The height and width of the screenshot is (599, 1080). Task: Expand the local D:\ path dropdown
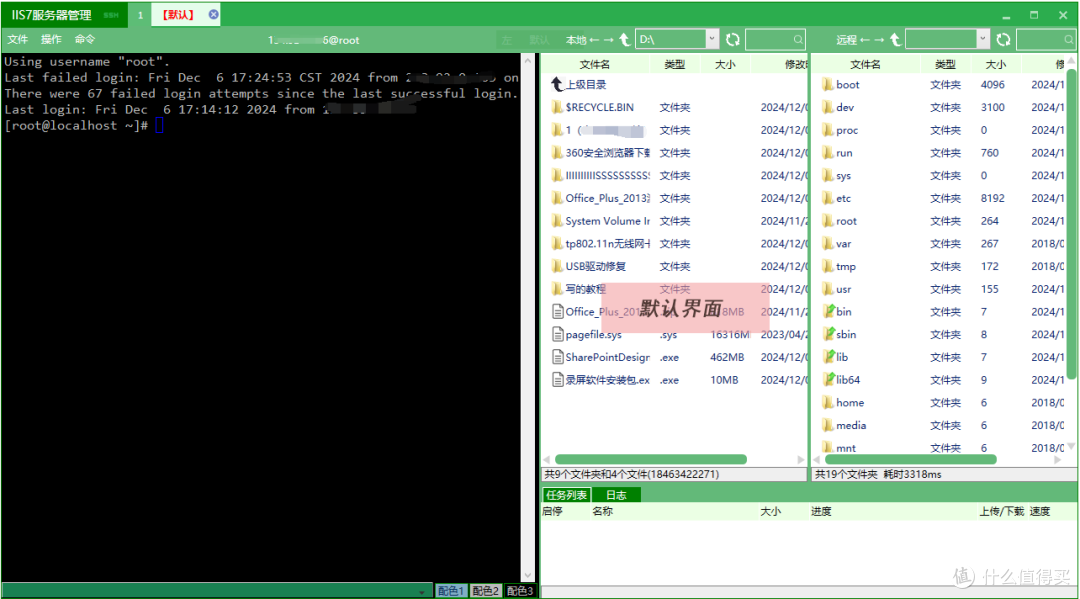[x=711, y=38]
